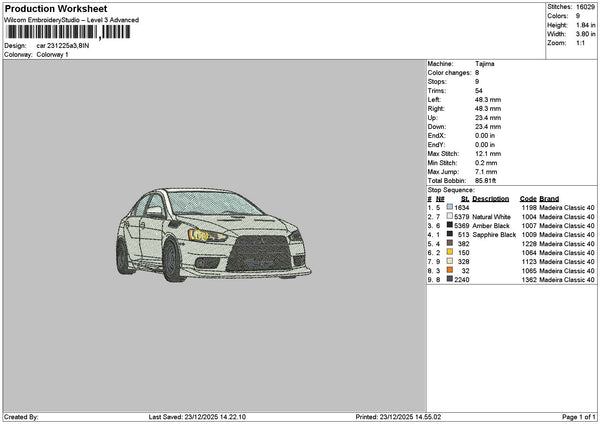The width and height of the screenshot is (600, 424).
Task: Click the yellow swatch in stop 6
Action: pyautogui.click(x=450, y=253)
